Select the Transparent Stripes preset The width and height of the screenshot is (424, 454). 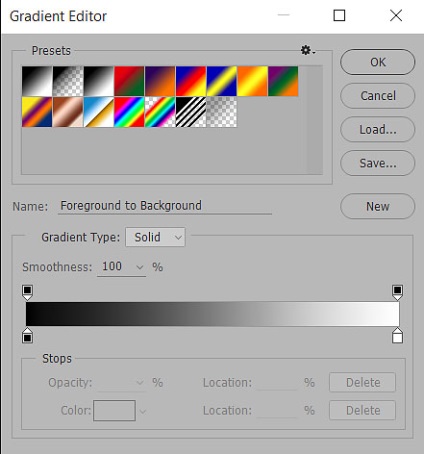(x=191, y=112)
